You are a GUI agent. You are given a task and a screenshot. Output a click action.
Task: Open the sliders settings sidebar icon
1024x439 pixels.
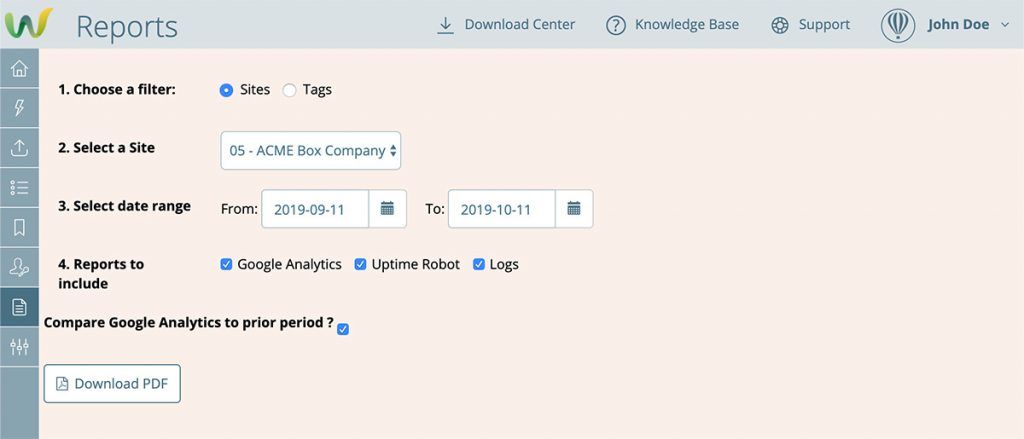19,347
